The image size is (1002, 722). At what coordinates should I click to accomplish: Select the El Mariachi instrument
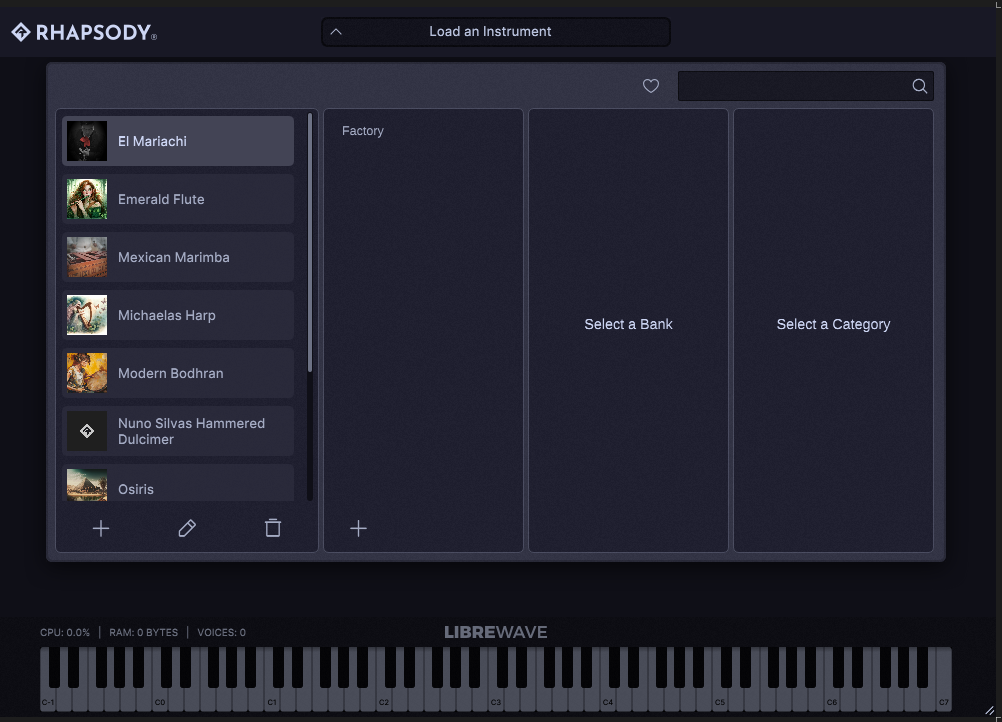[x=178, y=141]
